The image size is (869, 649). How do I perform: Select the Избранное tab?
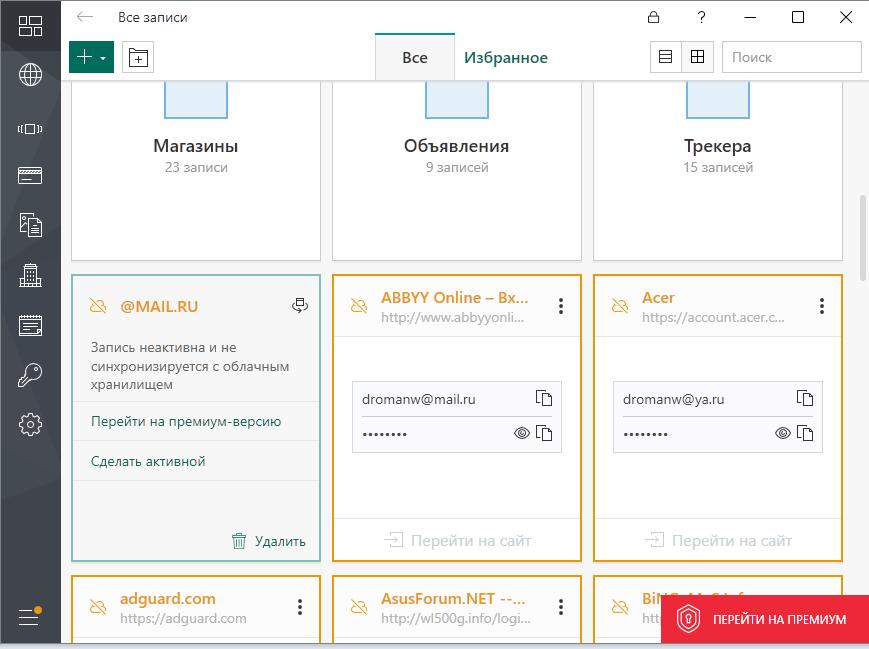point(505,58)
